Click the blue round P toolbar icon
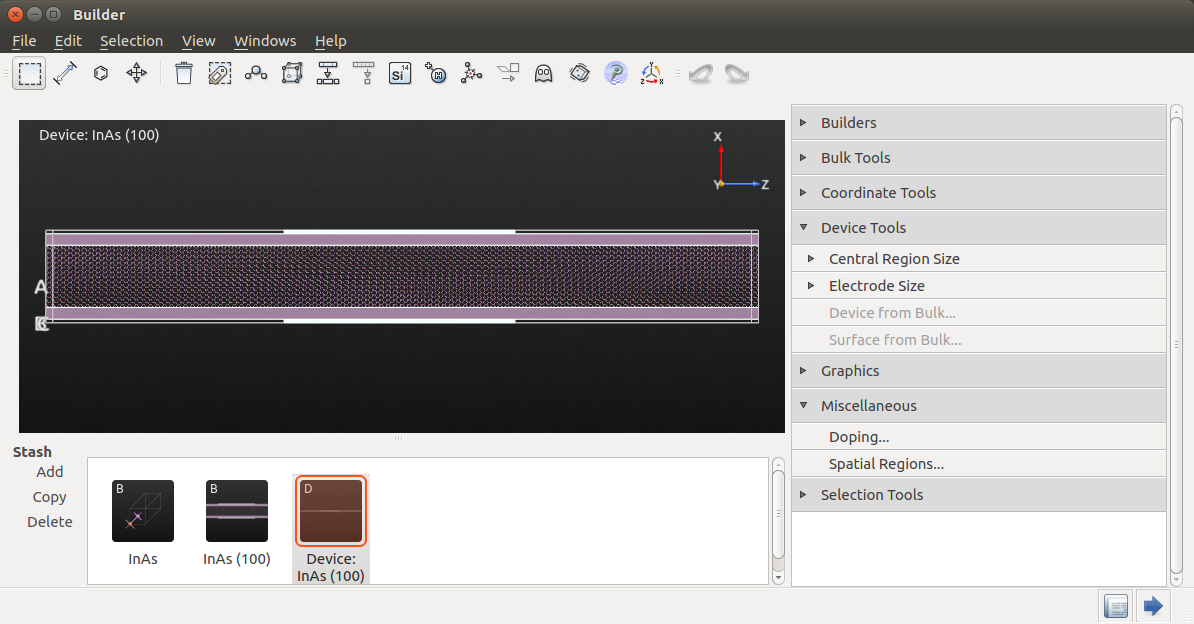The height and width of the screenshot is (624, 1194). pyautogui.click(x=615, y=73)
